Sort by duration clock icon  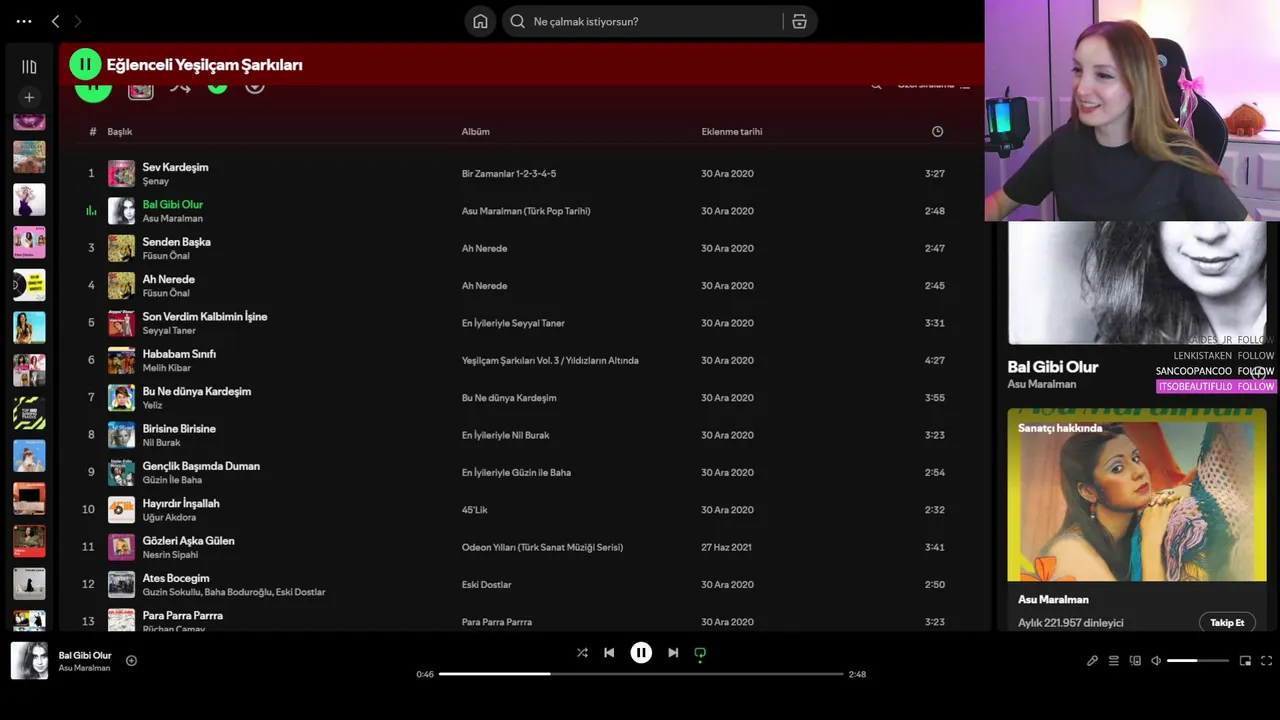937,131
